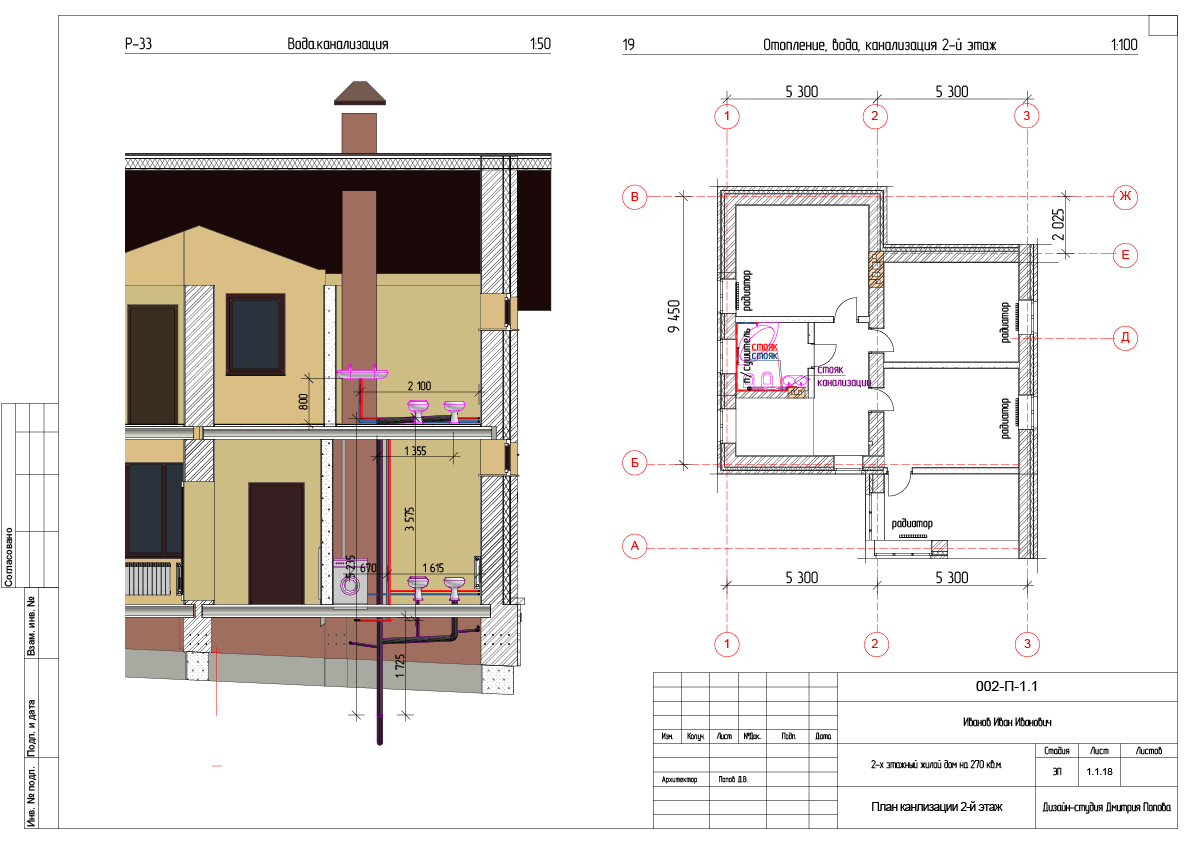
Task: Click the 'Кол.уч' column header
Action: [695, 736]
